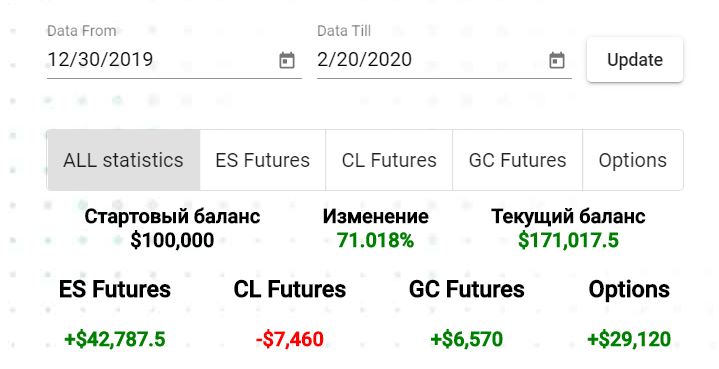The height and width of the screenshot is (369, 719).
Task: Click the GC Futures +$6,570 result
Action: (467, 339)
